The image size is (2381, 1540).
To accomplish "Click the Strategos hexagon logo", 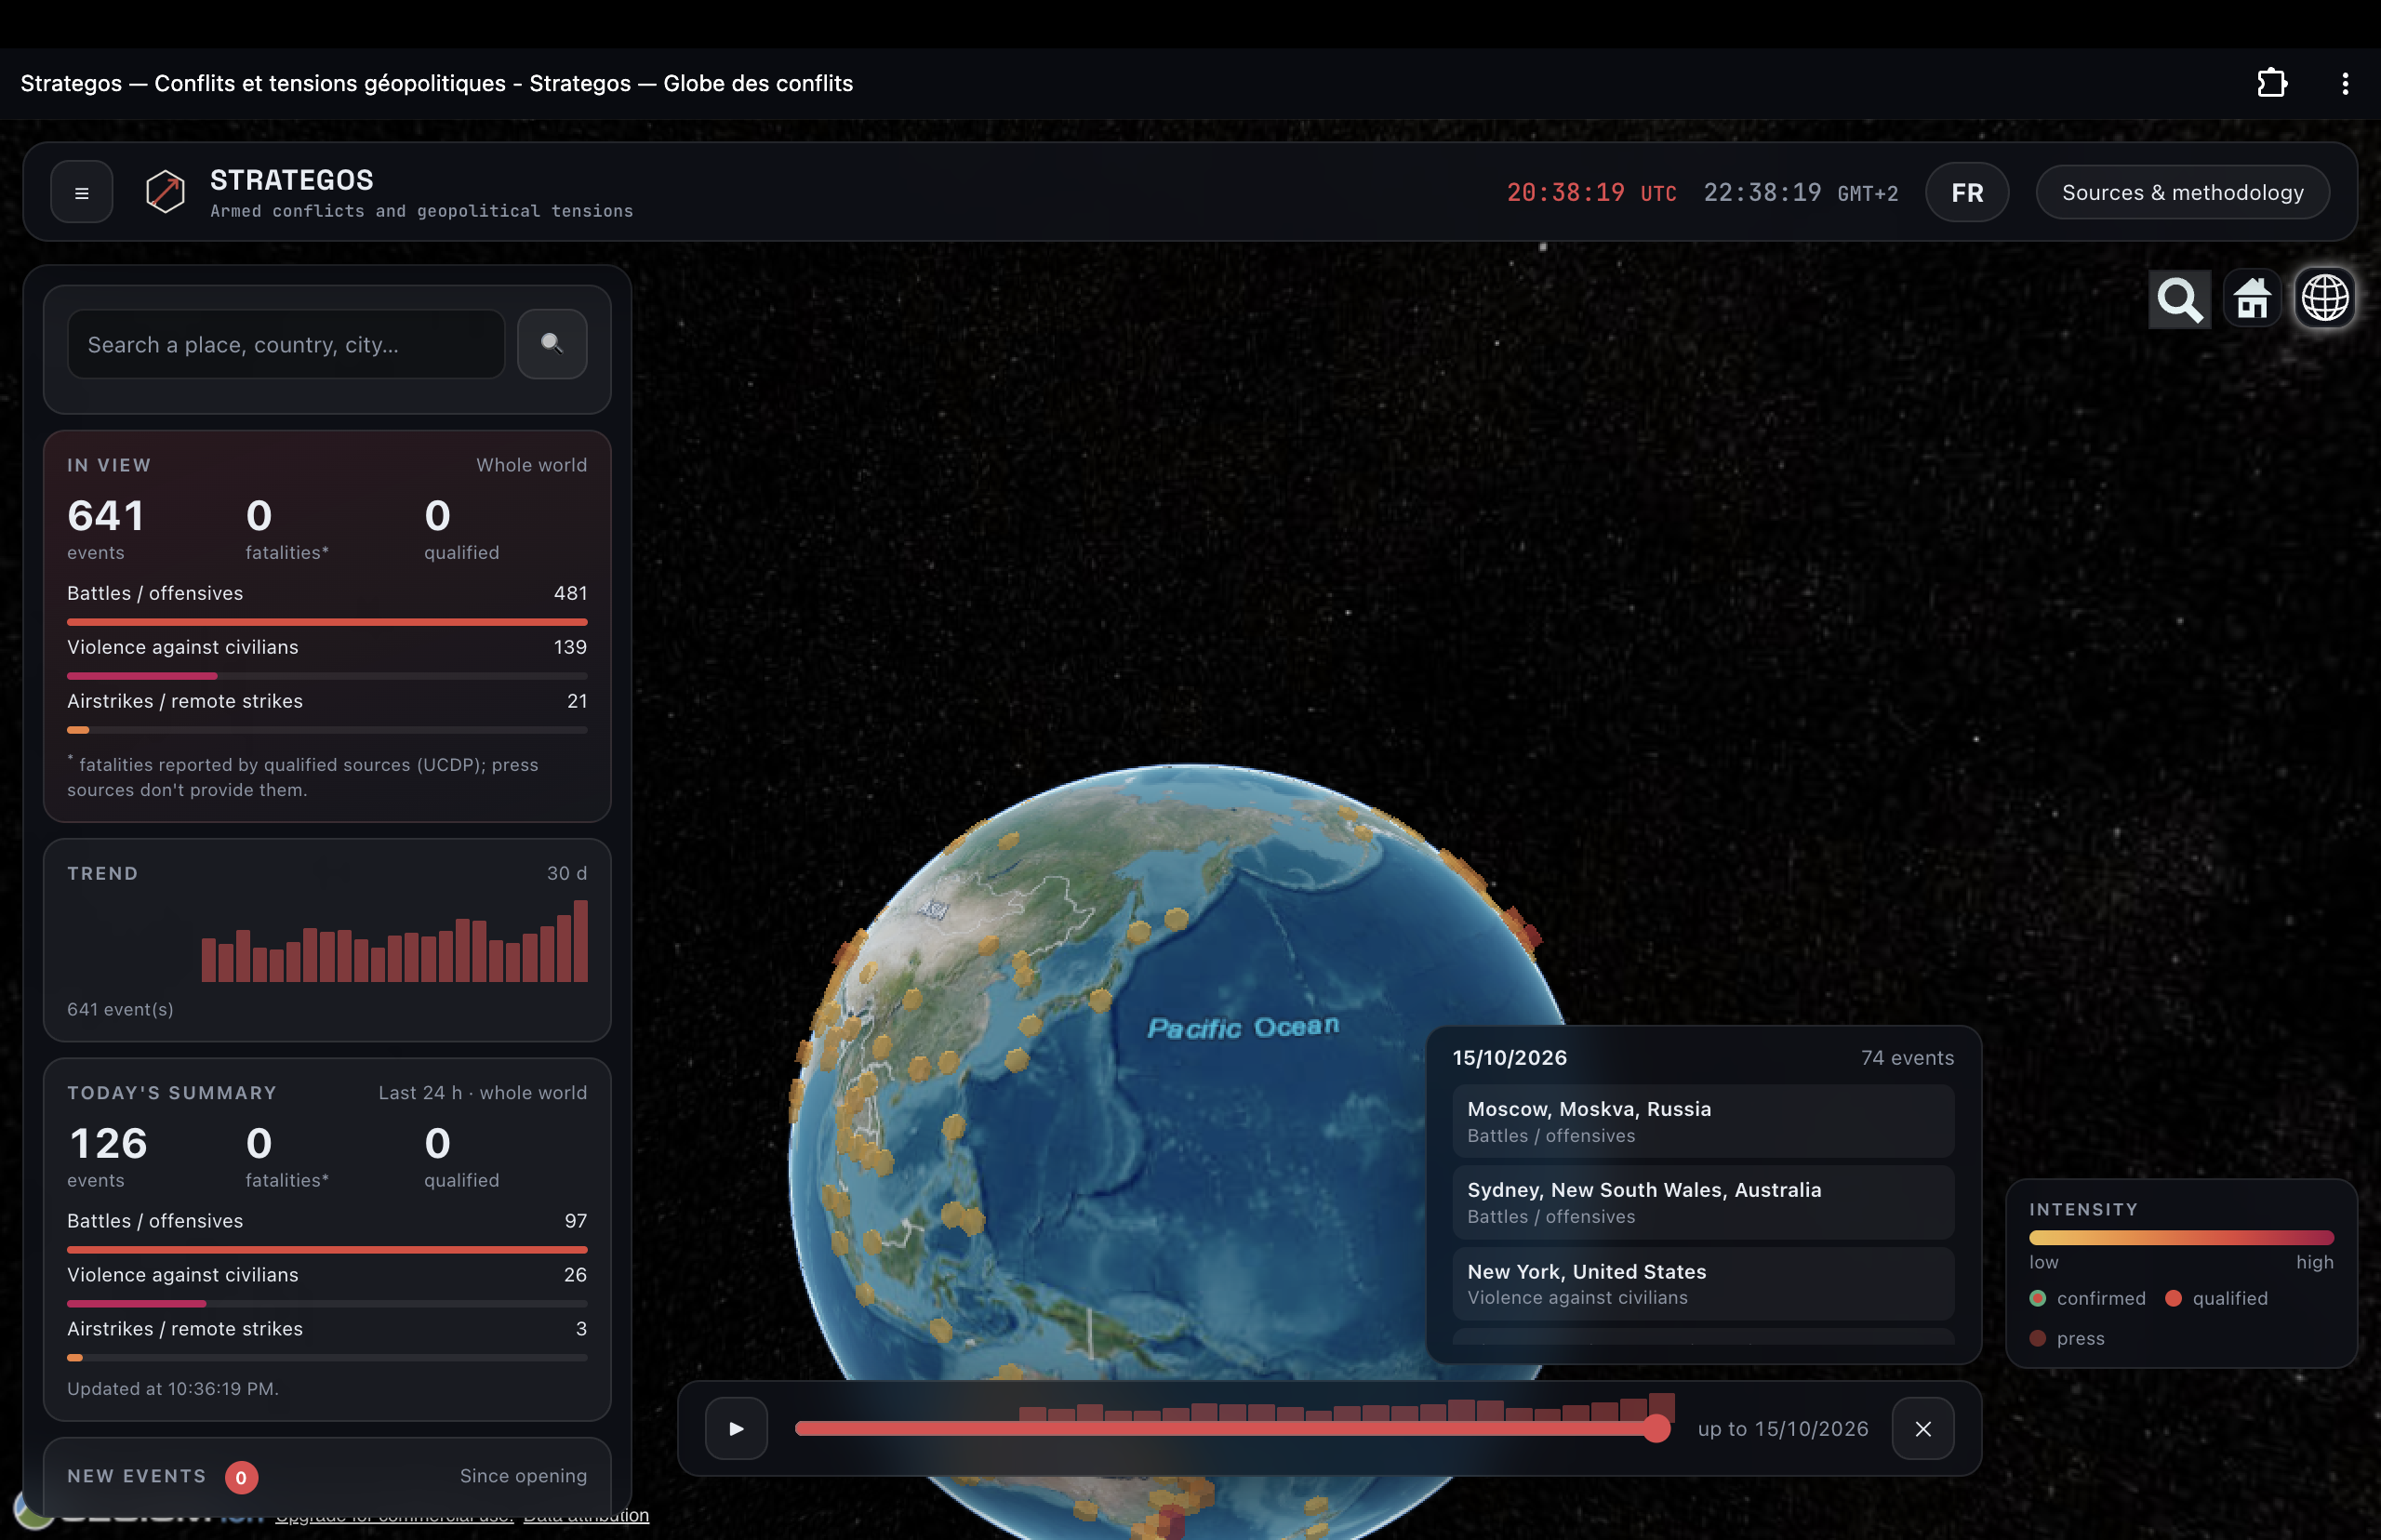I will pyautogui.click(x=165, y=191).
